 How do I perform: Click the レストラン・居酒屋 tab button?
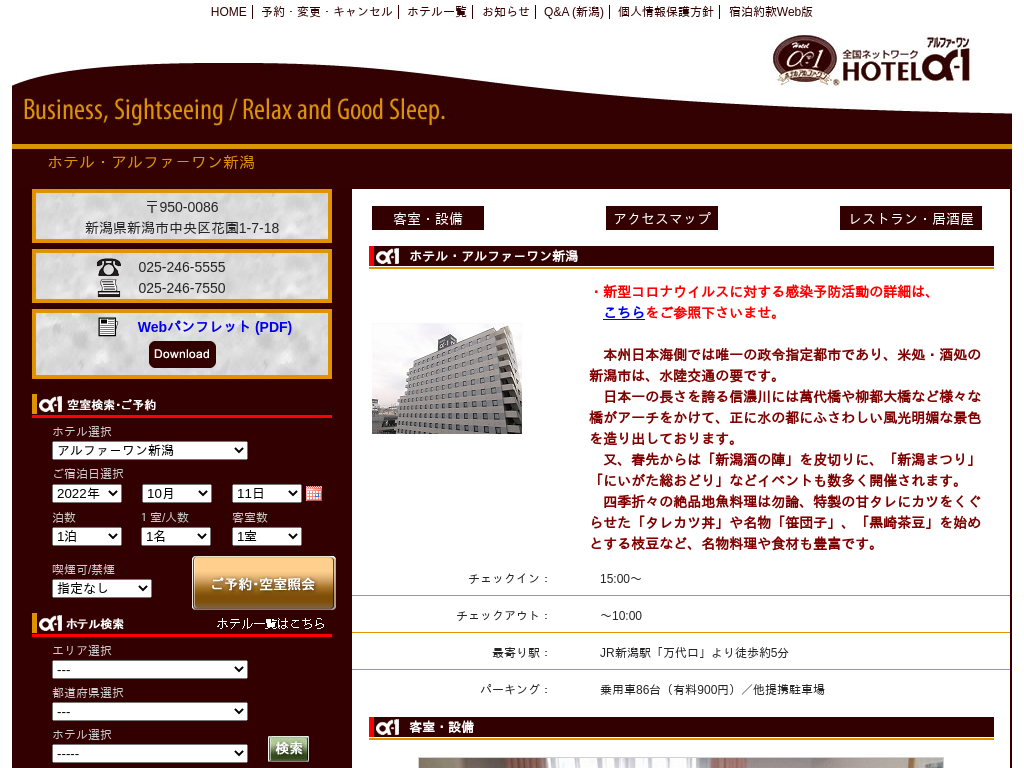[x=911, y=219]
